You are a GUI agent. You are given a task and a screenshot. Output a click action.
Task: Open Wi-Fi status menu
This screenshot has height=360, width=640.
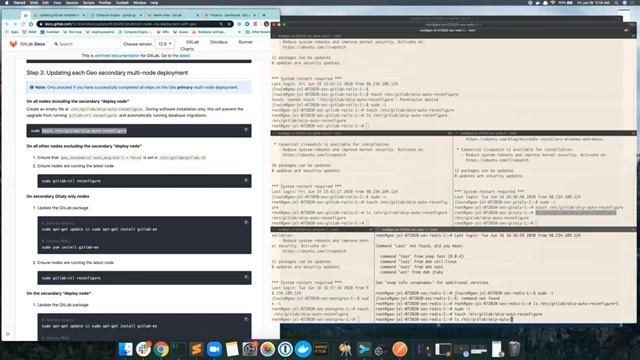[553, 2]
